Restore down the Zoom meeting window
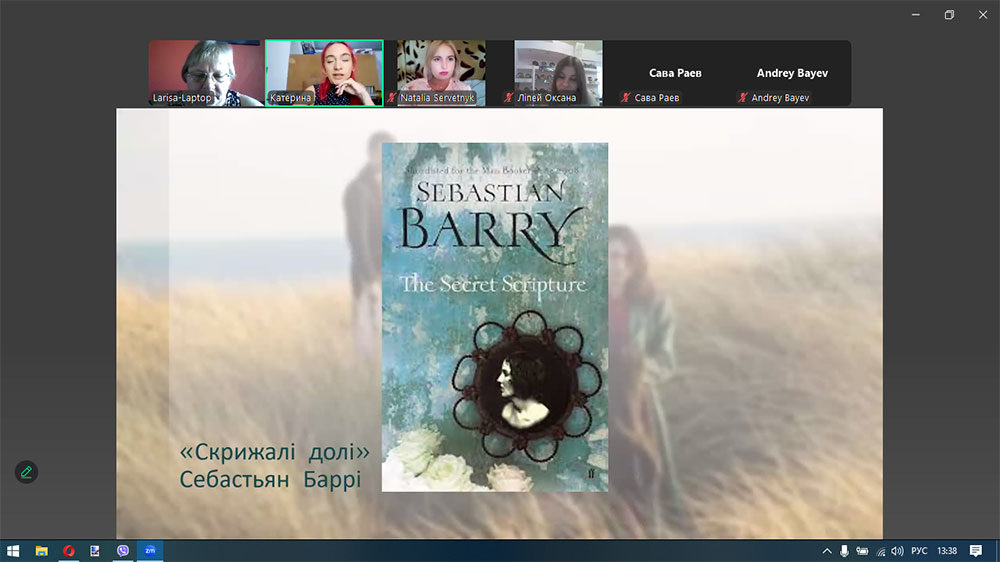This screenshot has height=562, width=1000. tap(949, 15)
